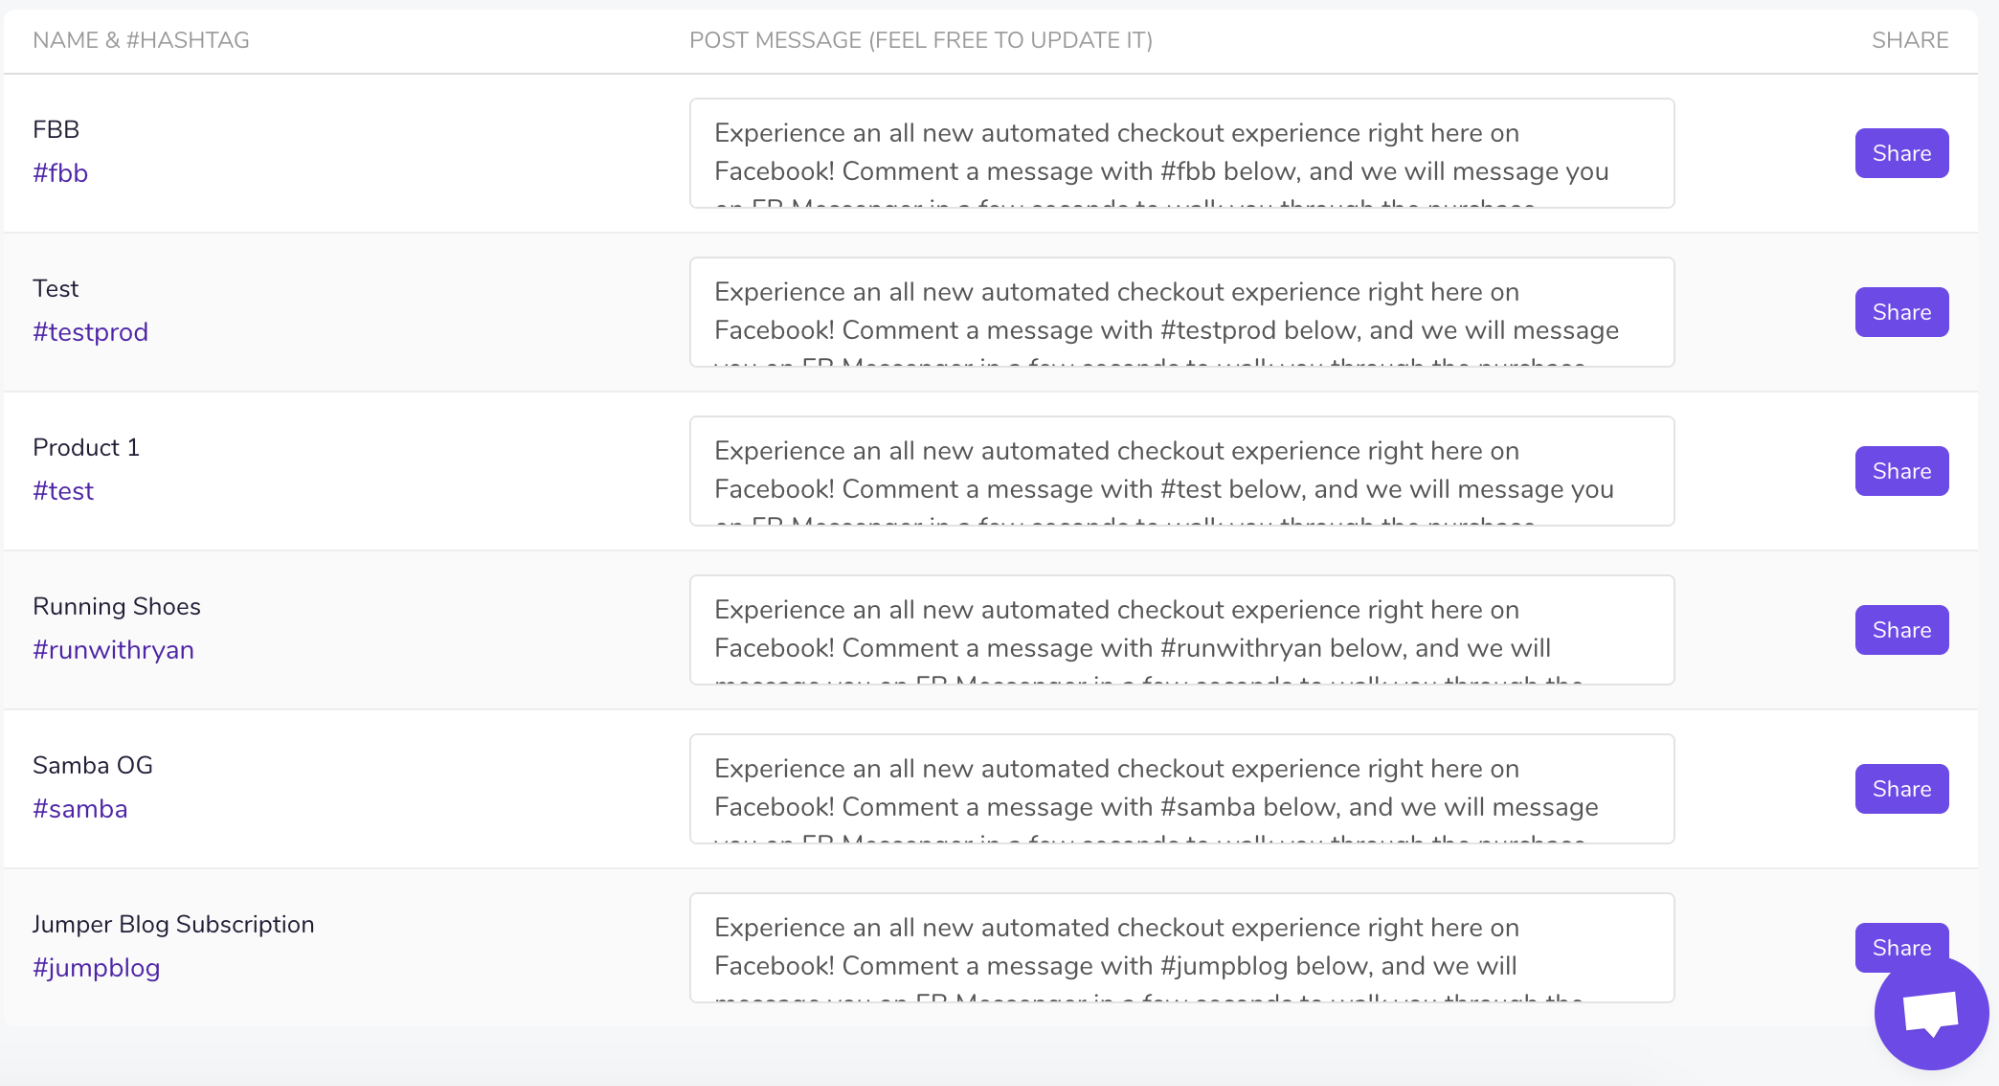Edit the Product 1 post message
Screen dimensions: 1999x1086
click(1182, 471)
